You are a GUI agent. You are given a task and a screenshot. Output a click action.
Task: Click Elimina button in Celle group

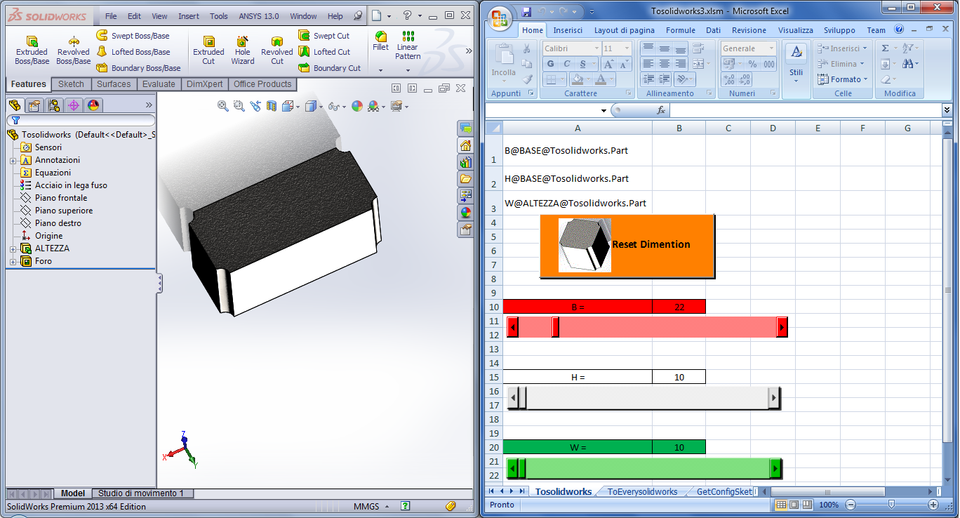pos(841,64)
